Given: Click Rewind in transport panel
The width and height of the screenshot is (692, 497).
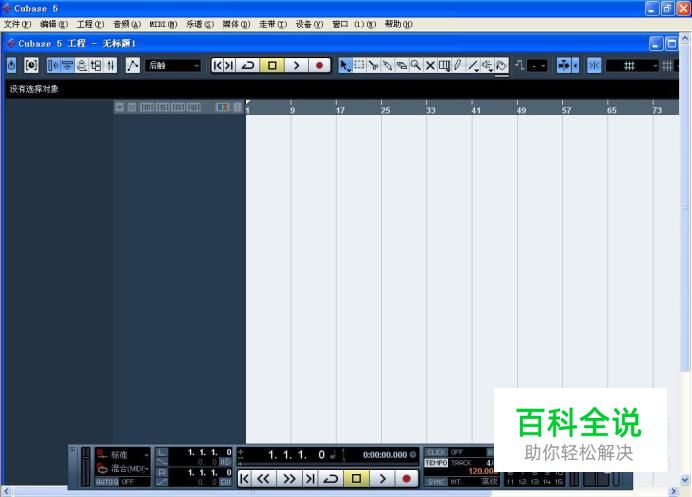Looking at the screenshot, I should [x=263, y=478].
